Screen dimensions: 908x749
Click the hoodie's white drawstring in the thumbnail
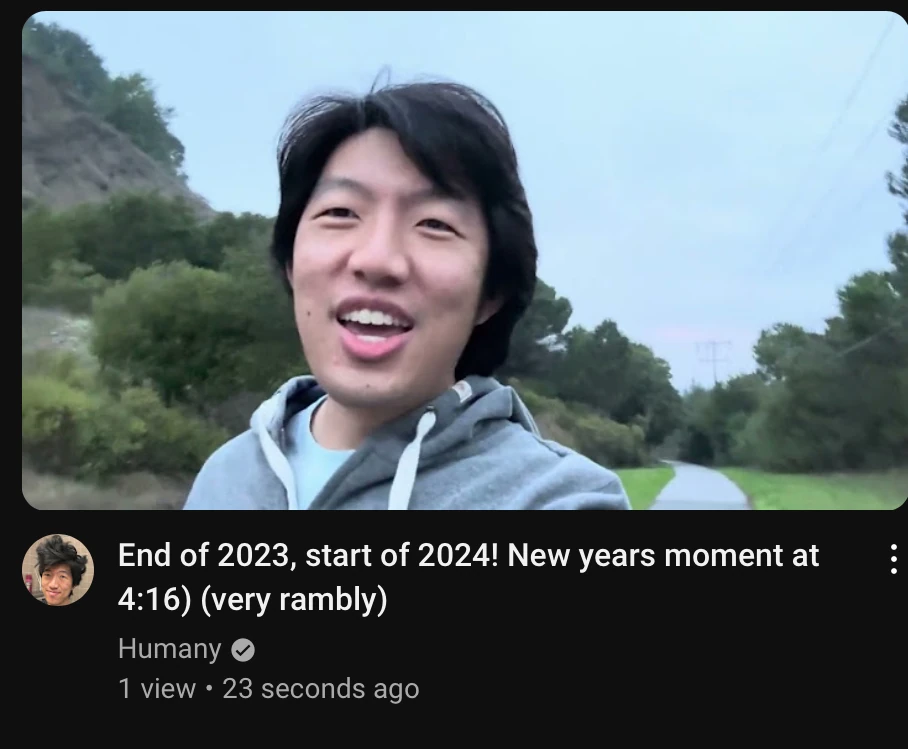411,461
